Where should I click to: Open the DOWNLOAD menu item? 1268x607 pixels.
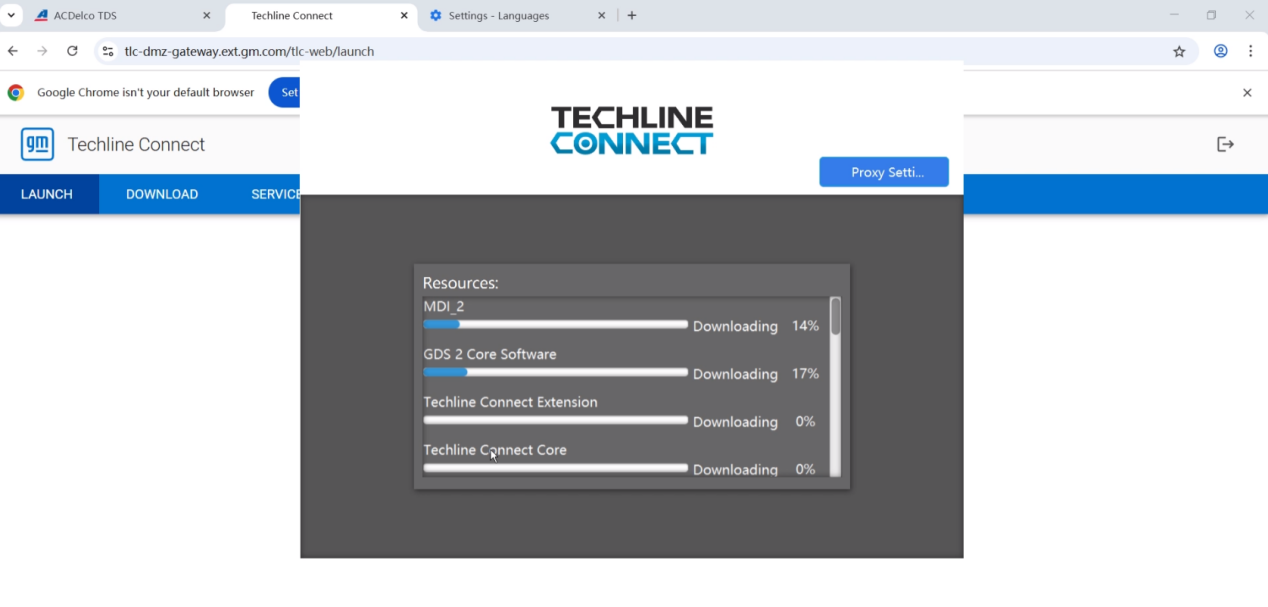[x=162, y=194]
